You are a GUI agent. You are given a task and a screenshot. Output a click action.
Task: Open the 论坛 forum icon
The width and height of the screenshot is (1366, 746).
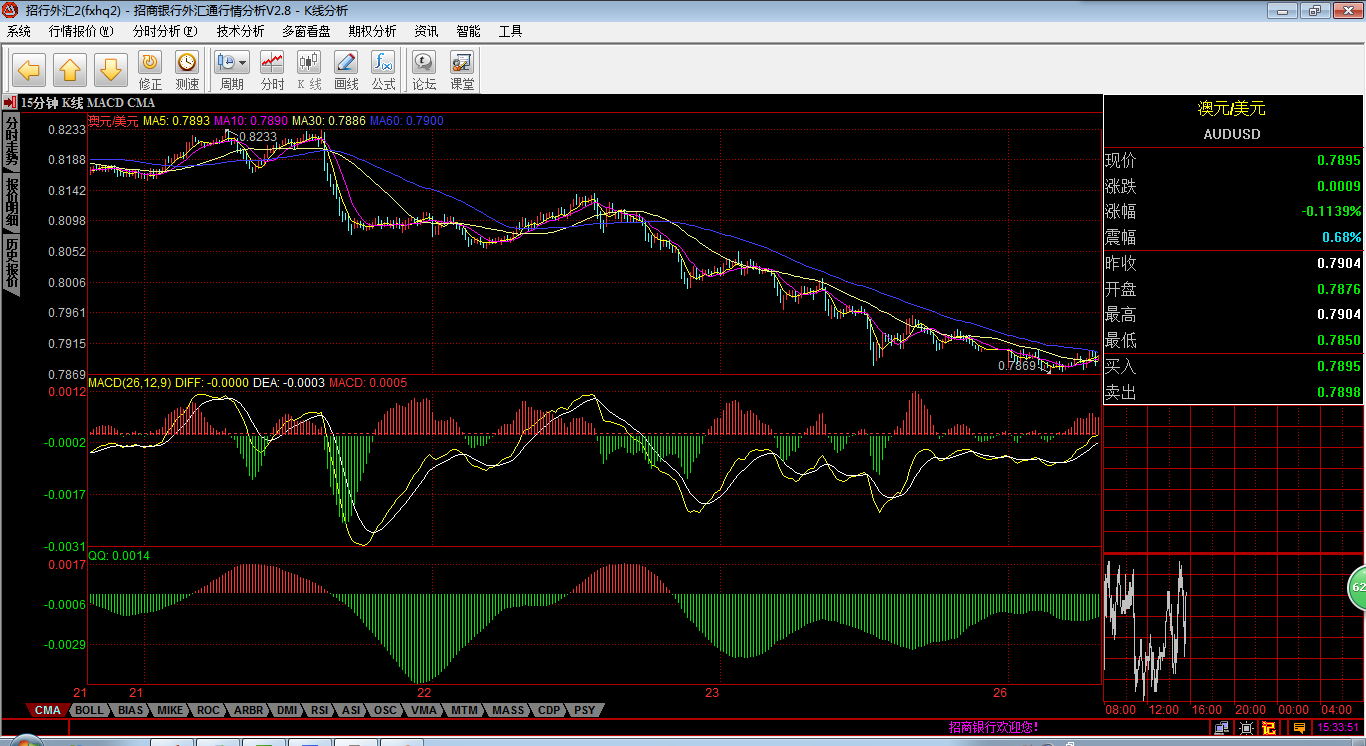point(424,70)
